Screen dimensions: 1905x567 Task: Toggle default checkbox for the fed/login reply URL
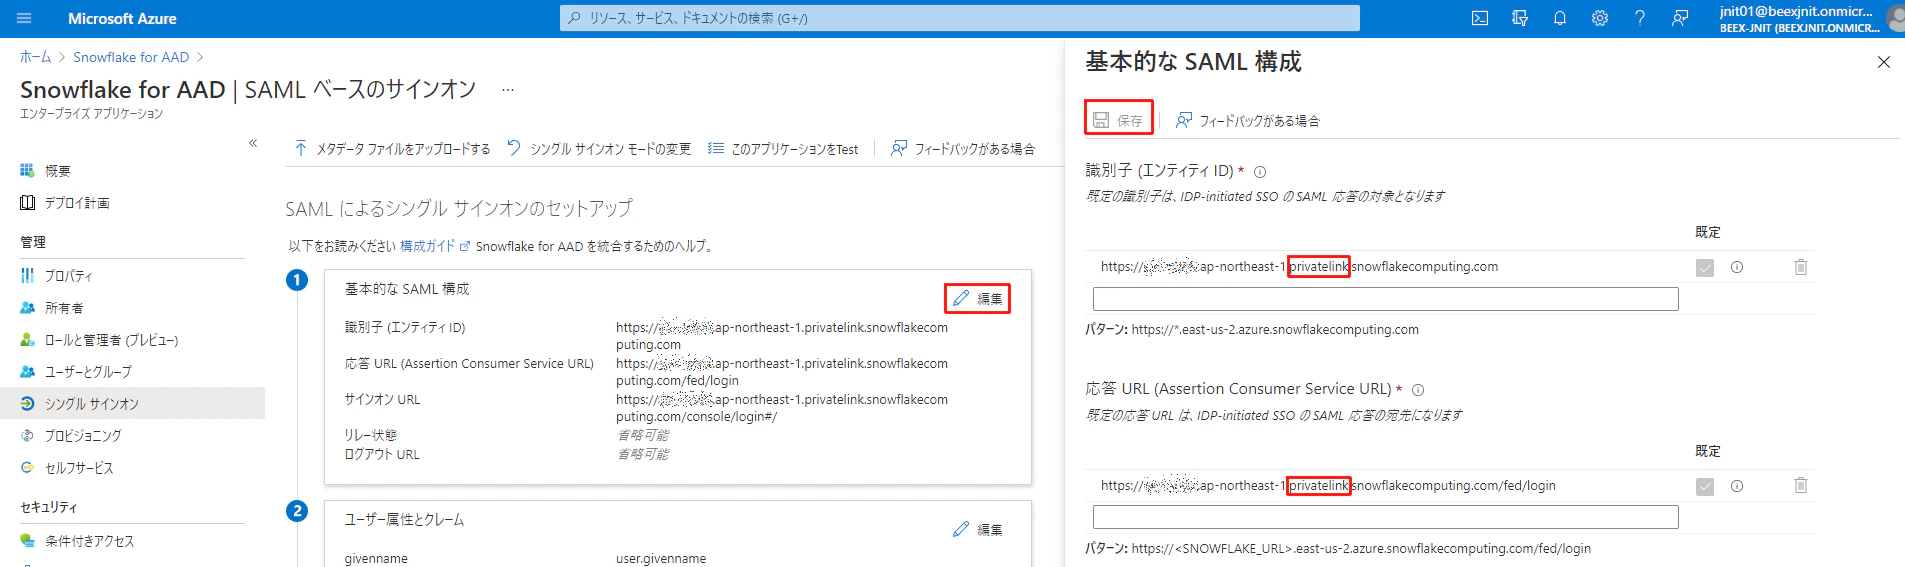1705,486
